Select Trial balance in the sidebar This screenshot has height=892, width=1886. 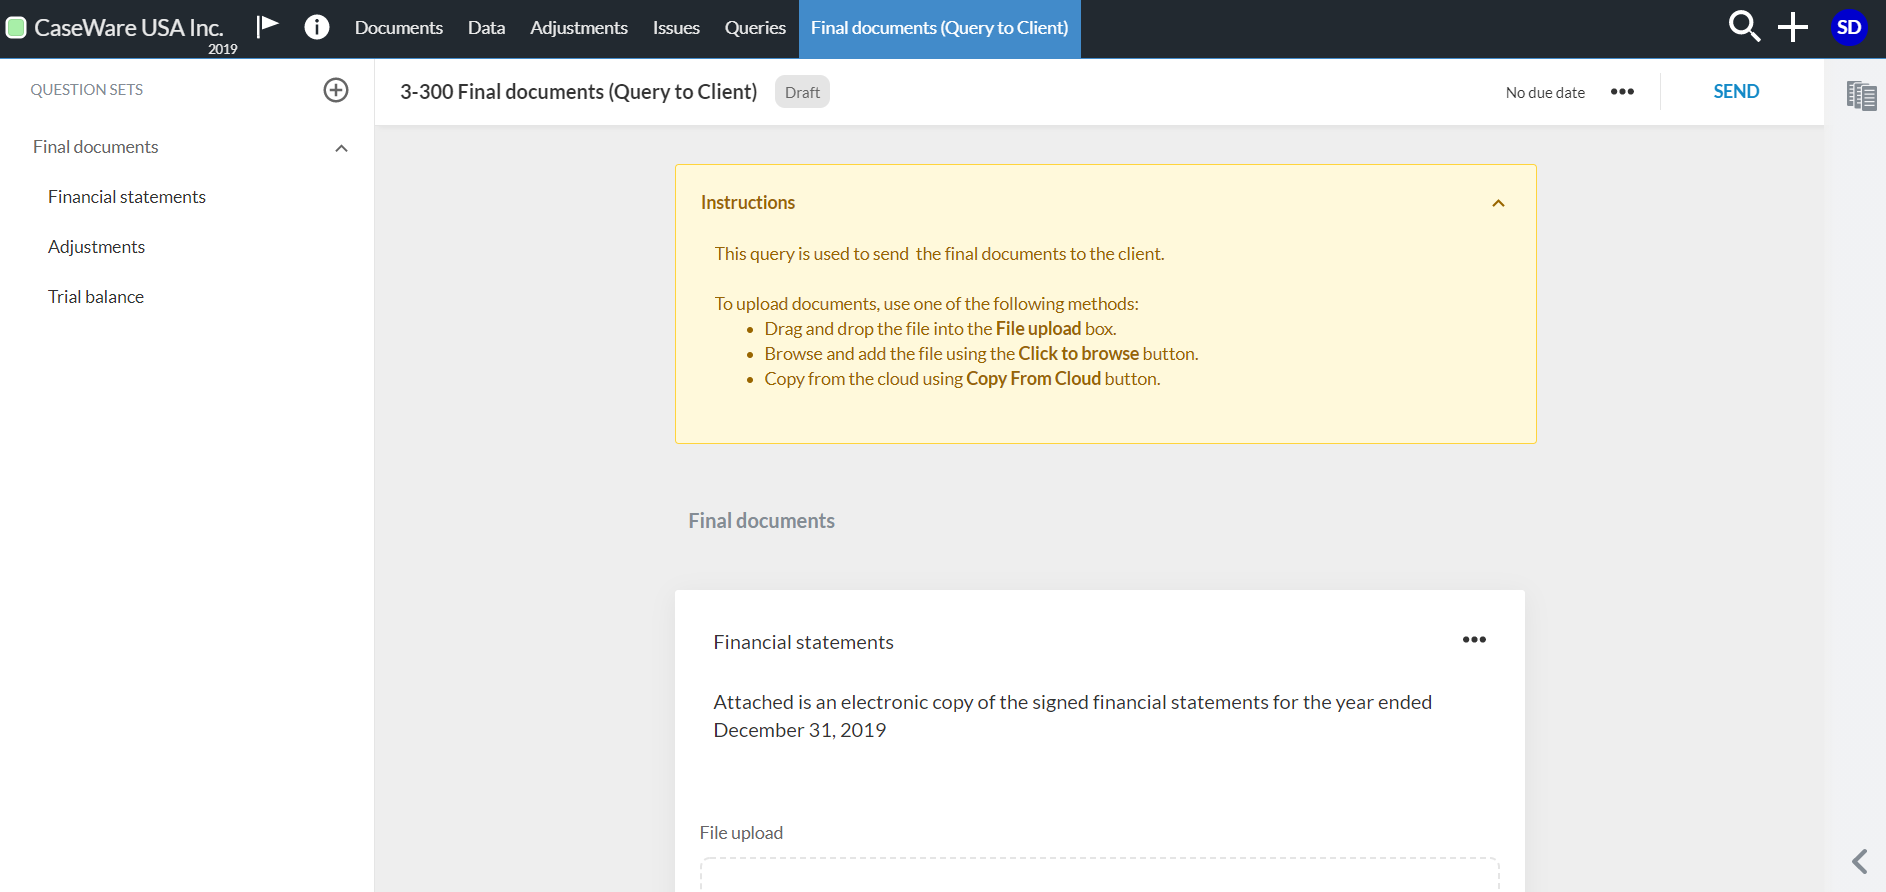96,297
